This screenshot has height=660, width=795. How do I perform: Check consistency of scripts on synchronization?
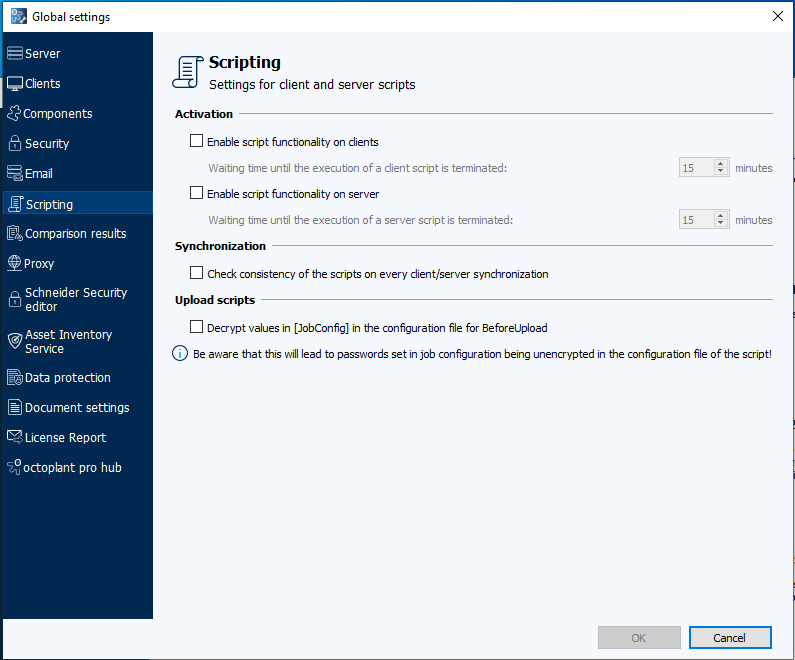click(196, 273)
